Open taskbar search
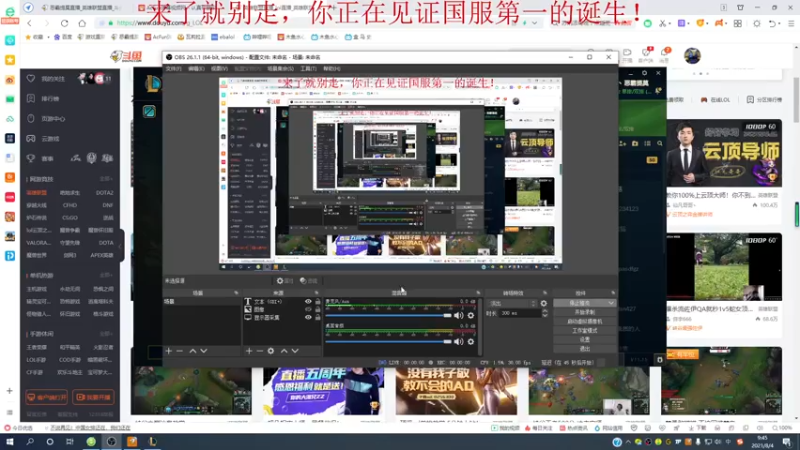The height and width of the screenshot is (450, 800). (x=30, y=442)
